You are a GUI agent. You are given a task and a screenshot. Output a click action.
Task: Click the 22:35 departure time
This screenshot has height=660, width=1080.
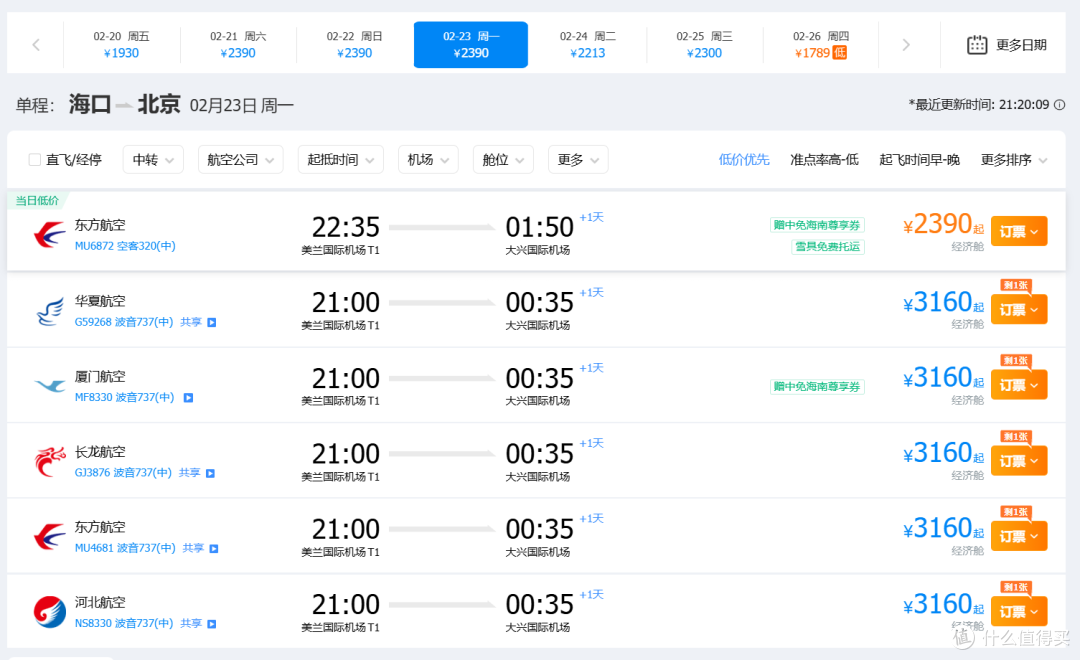pos(346,227)
